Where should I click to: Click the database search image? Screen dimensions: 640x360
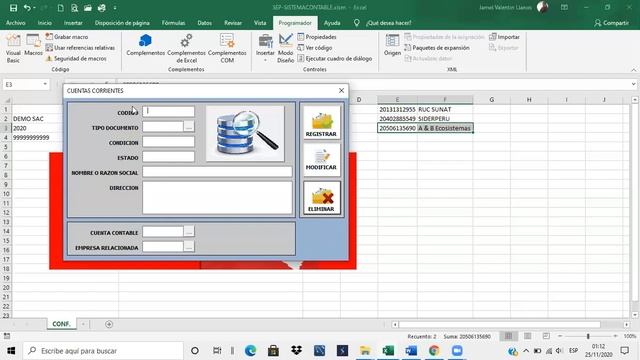[x=245, y=133]
